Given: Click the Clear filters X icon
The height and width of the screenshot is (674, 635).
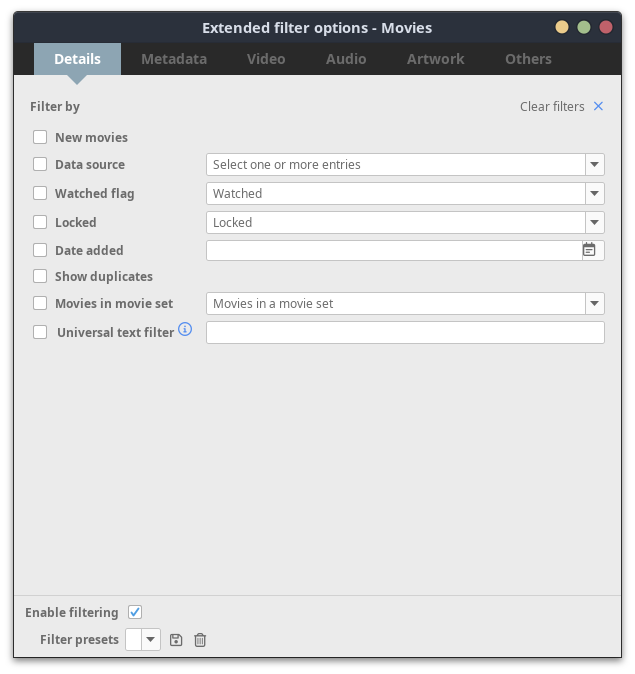Looking at the screenshot, I should (598, 106).
